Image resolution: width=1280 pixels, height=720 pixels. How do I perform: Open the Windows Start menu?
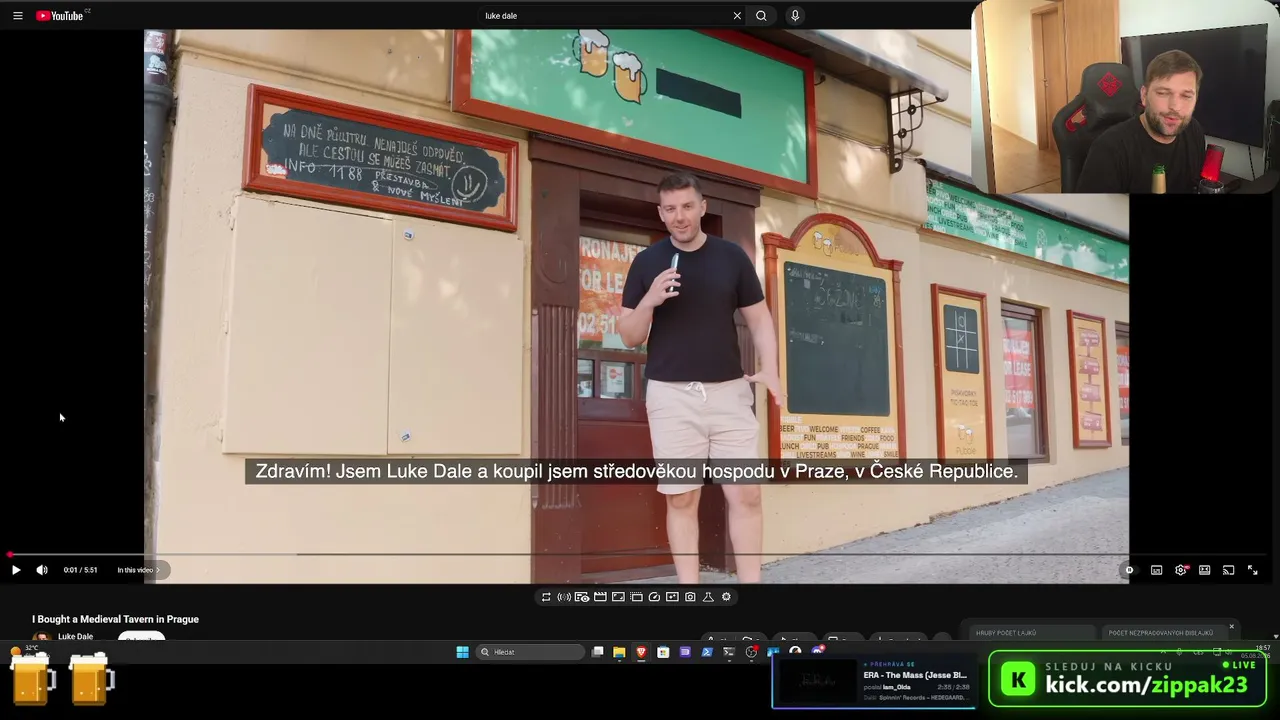coord(462,652)
